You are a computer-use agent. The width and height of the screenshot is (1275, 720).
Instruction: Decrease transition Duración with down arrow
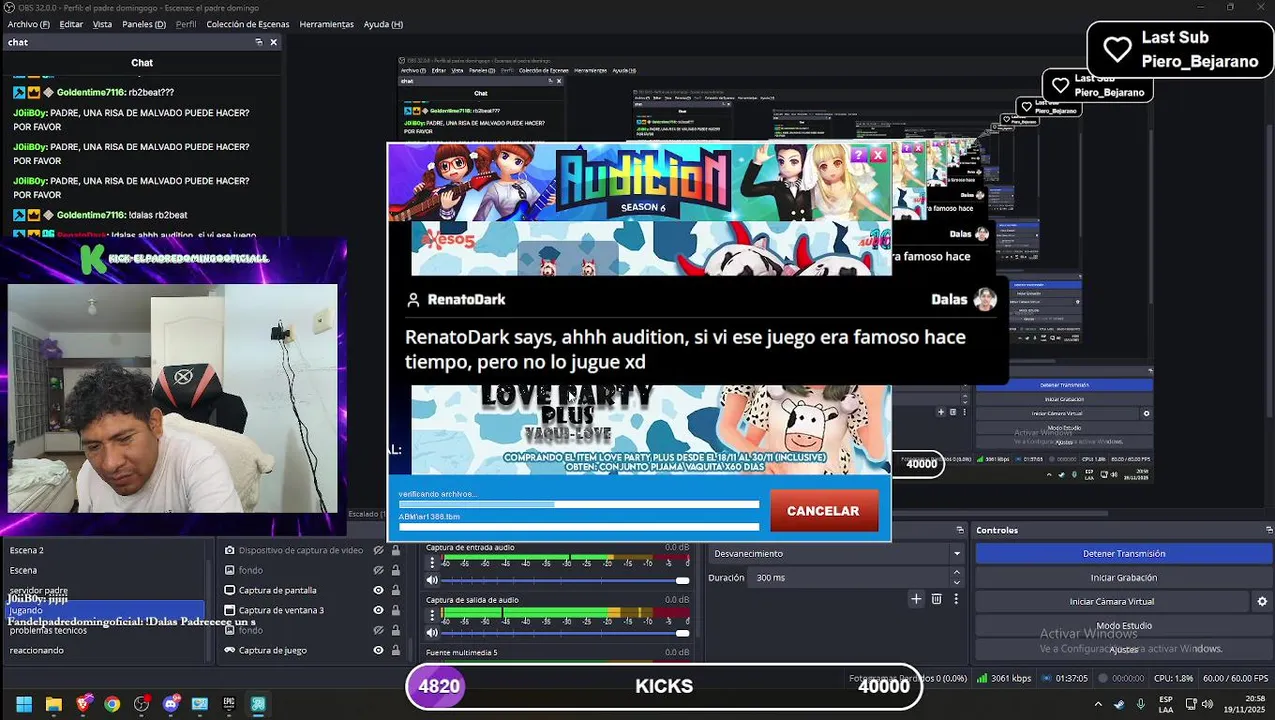point(957,582)
